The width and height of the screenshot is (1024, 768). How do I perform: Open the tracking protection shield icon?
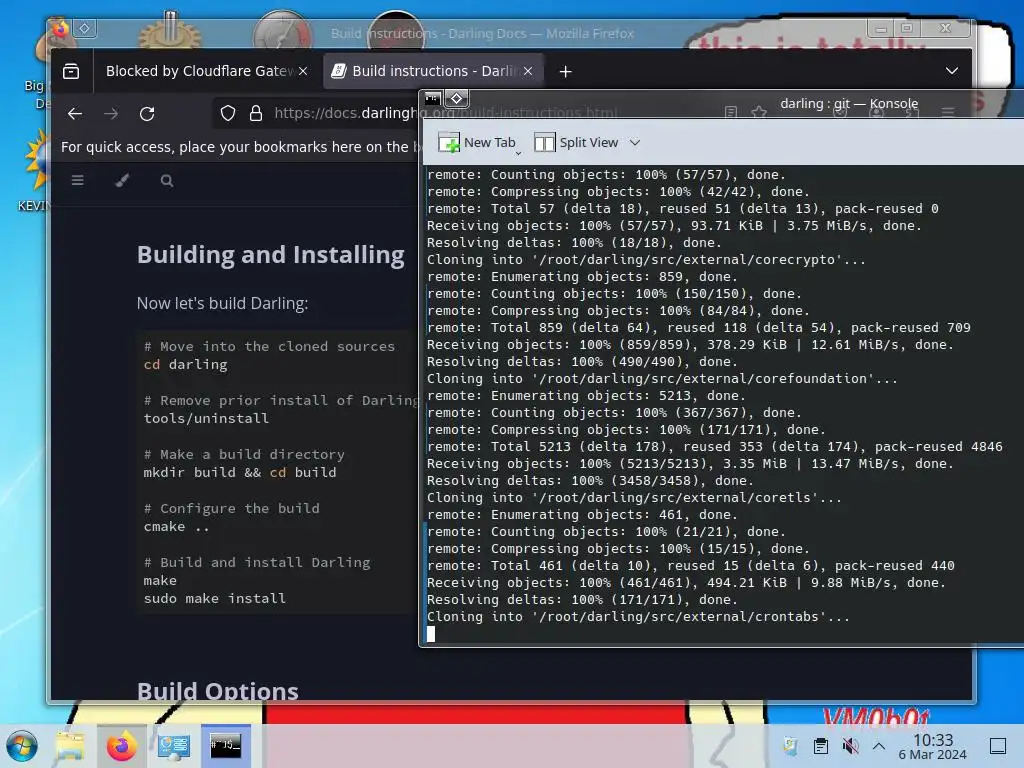click(x=227, y=114)
